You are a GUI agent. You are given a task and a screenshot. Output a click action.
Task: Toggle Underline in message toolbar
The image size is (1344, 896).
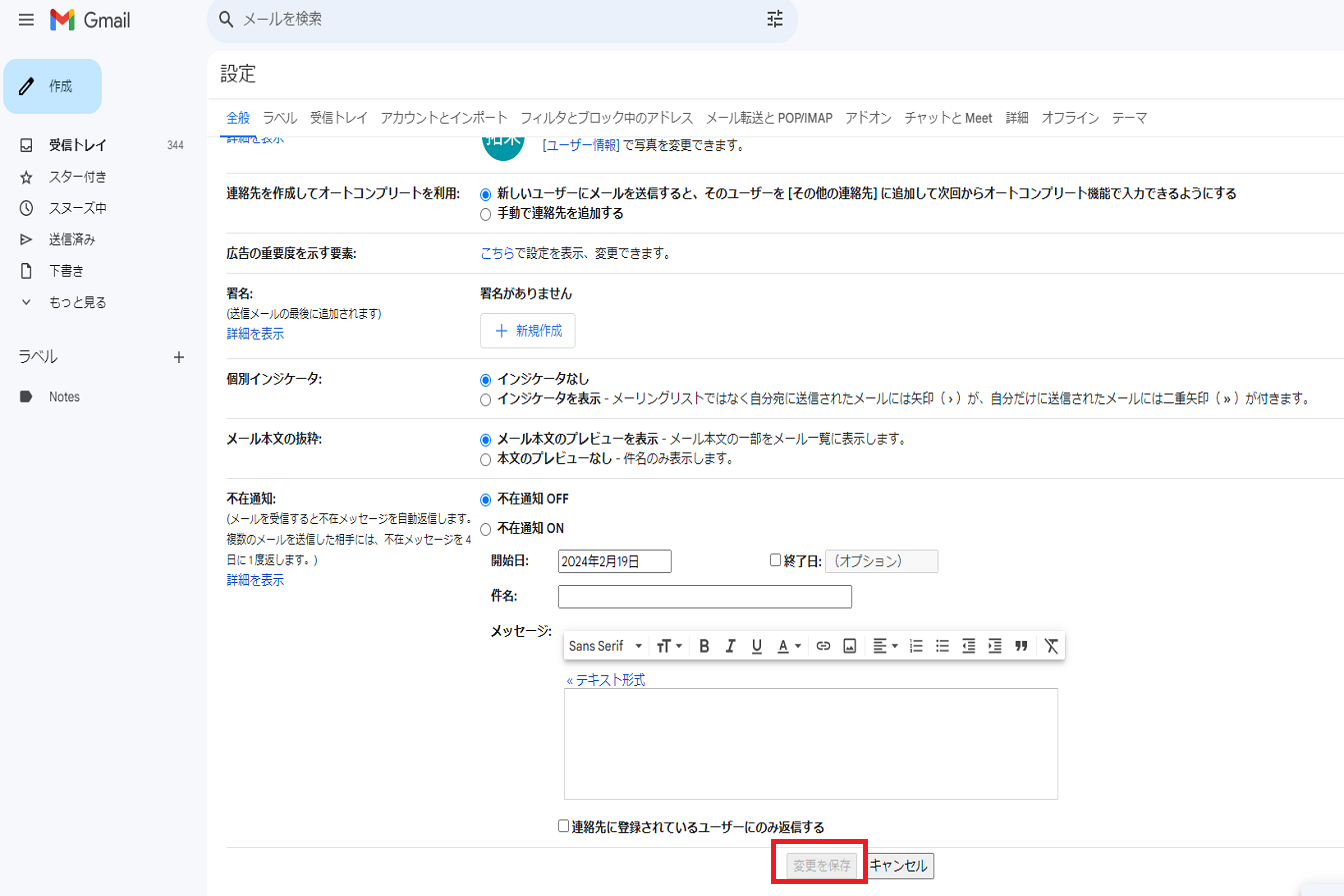(757, 646)
